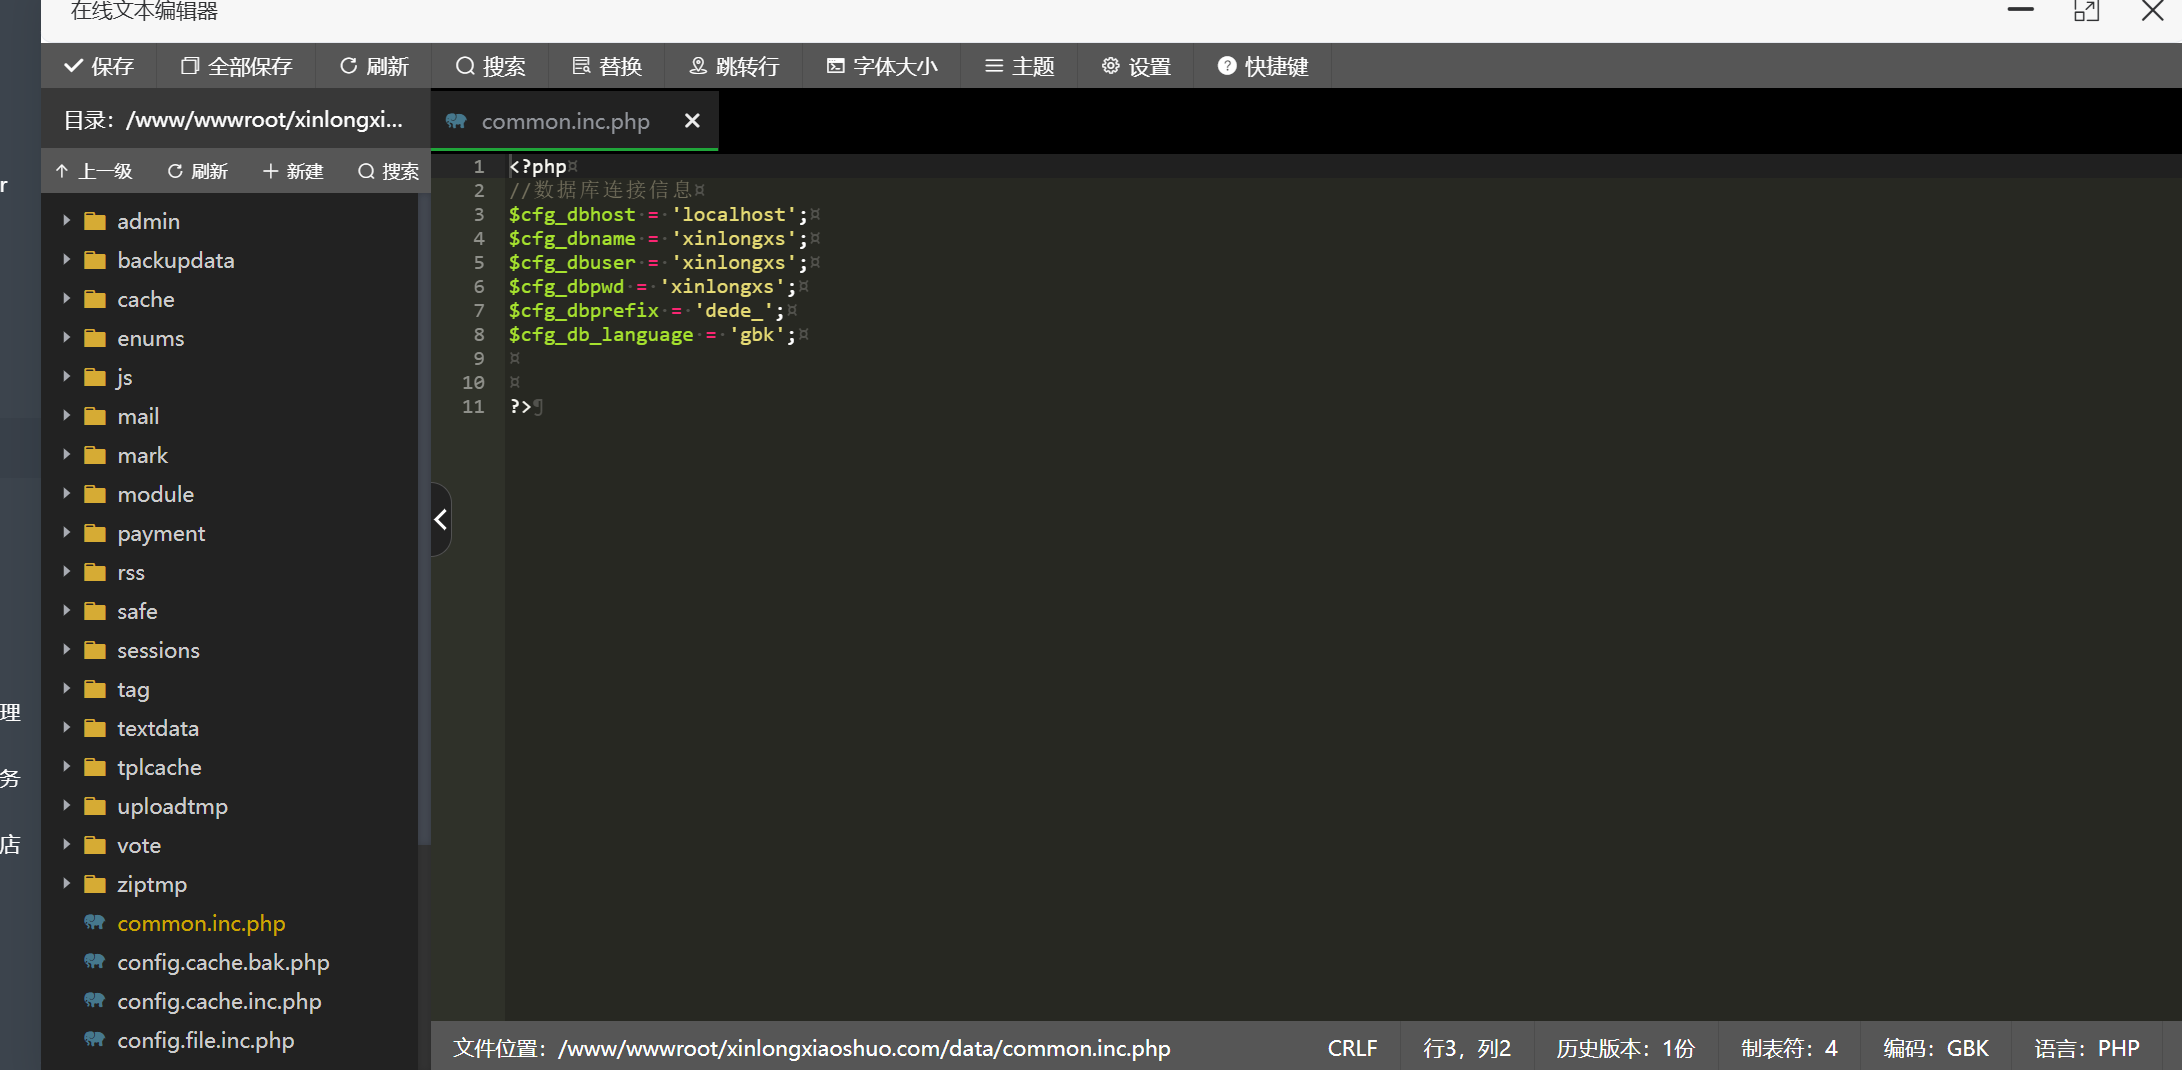Open Go to Line (跳转行) tool
This screenshot has width=2182, height=1070.
click(734, 66)
